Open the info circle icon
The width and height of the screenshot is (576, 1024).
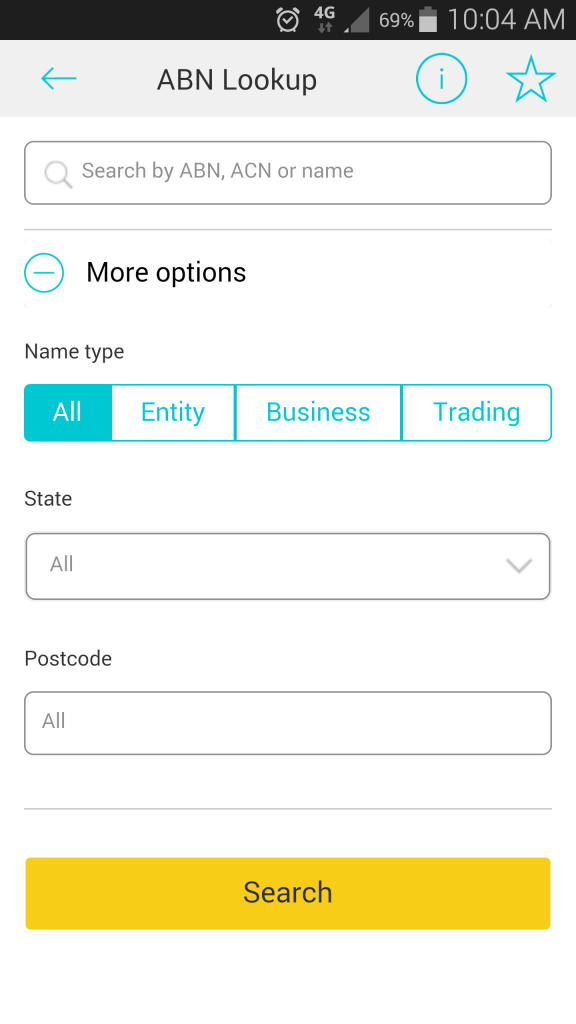pyautogui.click(x=441, y=79)
